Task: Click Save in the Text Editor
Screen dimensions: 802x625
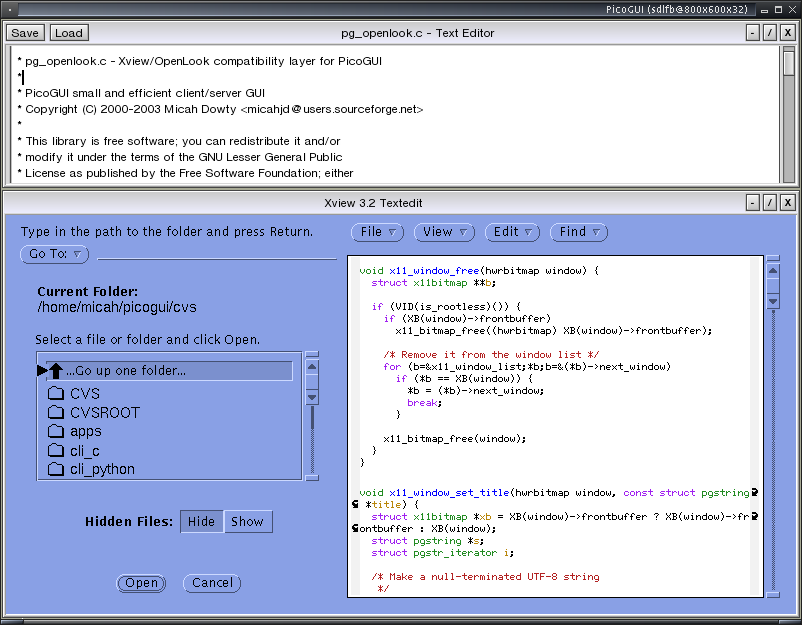Action: coord(25,33)
